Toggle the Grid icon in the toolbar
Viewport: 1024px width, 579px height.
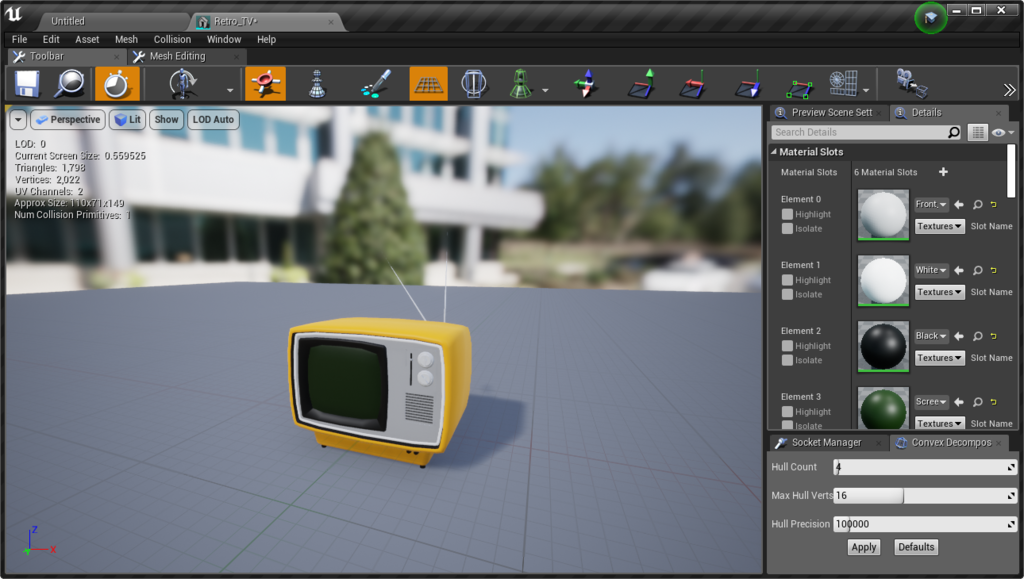coord(428,84)
